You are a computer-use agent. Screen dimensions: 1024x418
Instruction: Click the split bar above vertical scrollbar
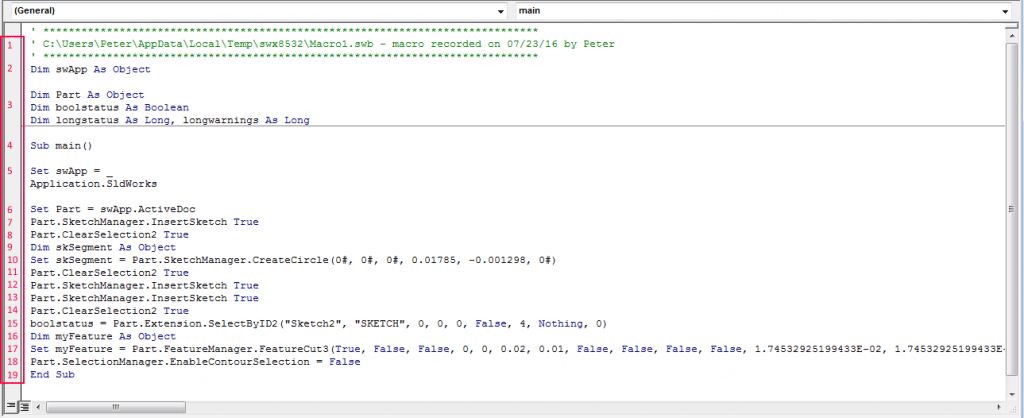click(1011, 26)
